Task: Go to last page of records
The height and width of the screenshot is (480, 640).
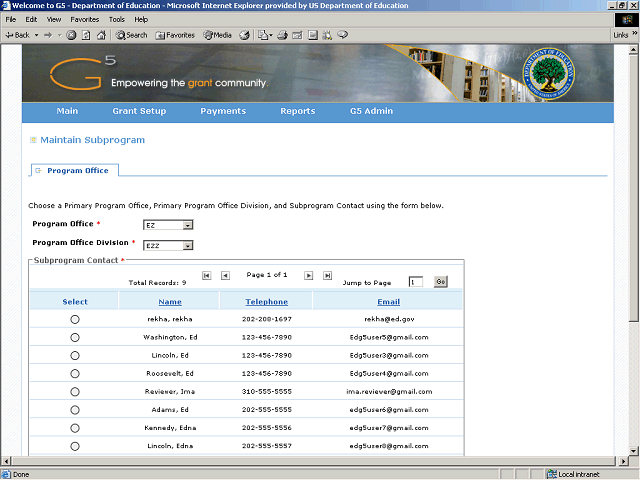Action: click(x=328, y=275)
